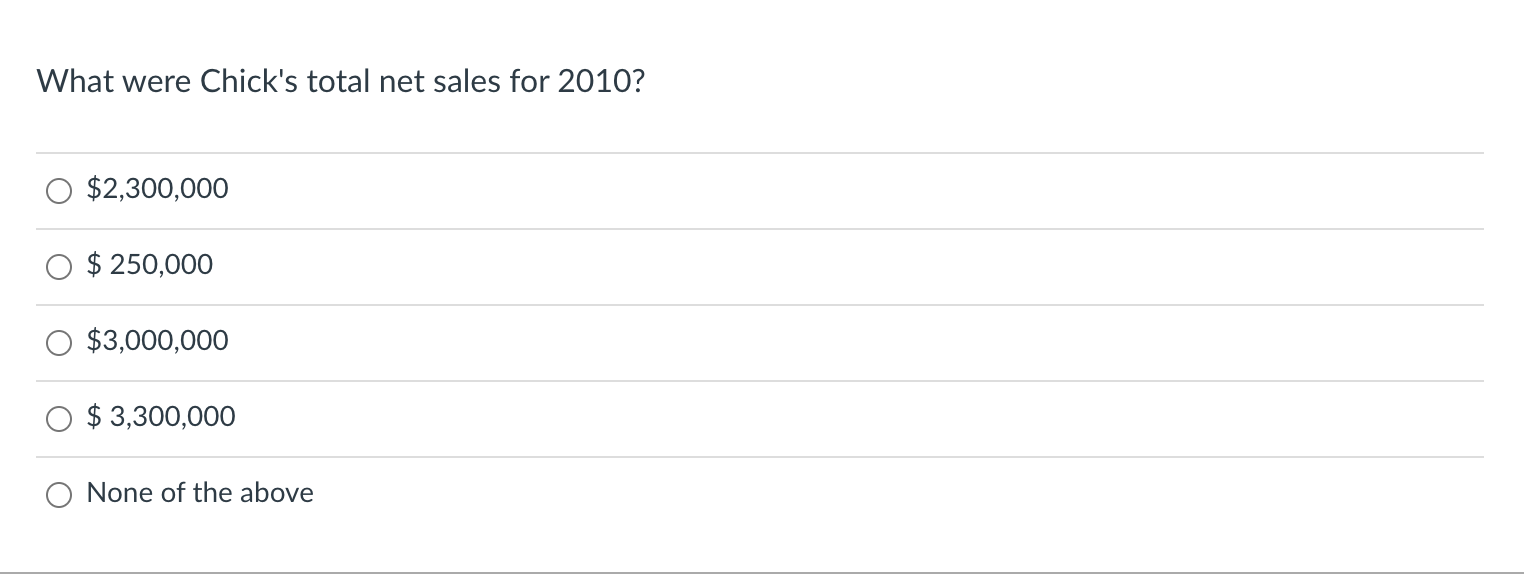1524x576 pixels.
Task: Choose the $3,000,000 radio button
Action: click(x=59, y=342)
